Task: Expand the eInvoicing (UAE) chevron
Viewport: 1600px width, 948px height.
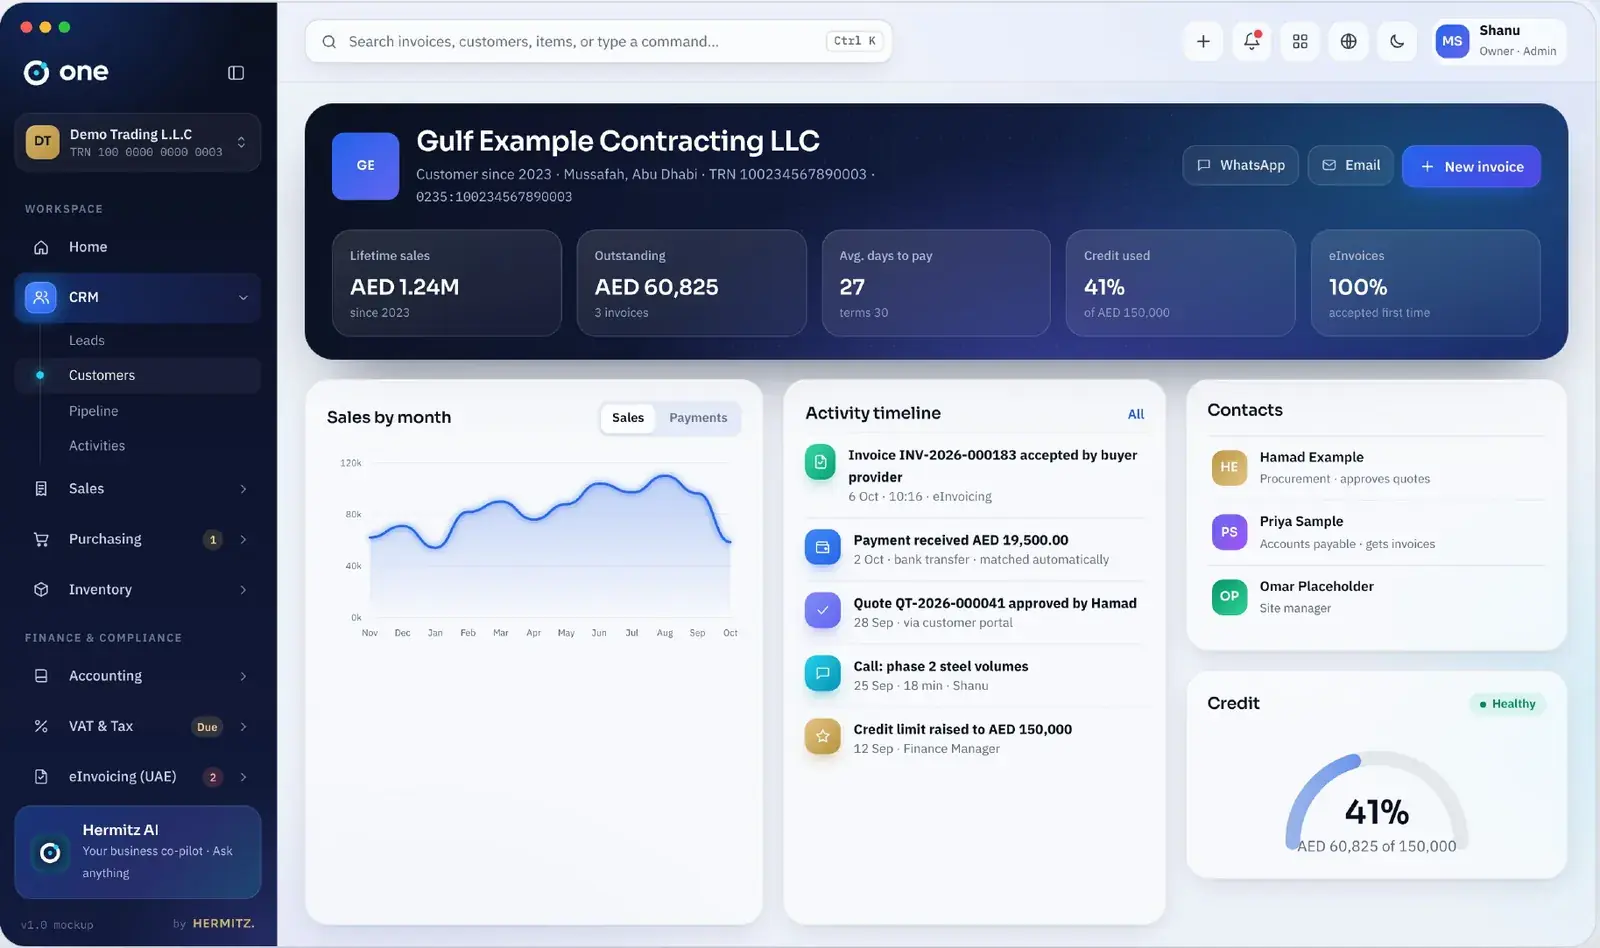Action: [x=243, y=777]
